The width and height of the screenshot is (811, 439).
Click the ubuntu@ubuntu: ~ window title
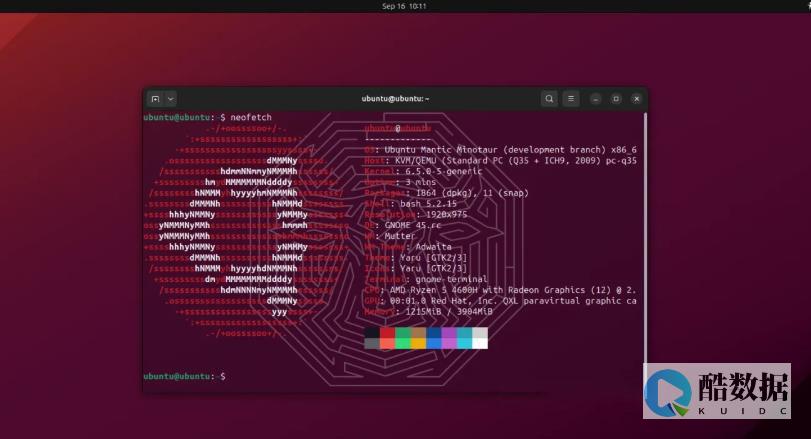396,99
